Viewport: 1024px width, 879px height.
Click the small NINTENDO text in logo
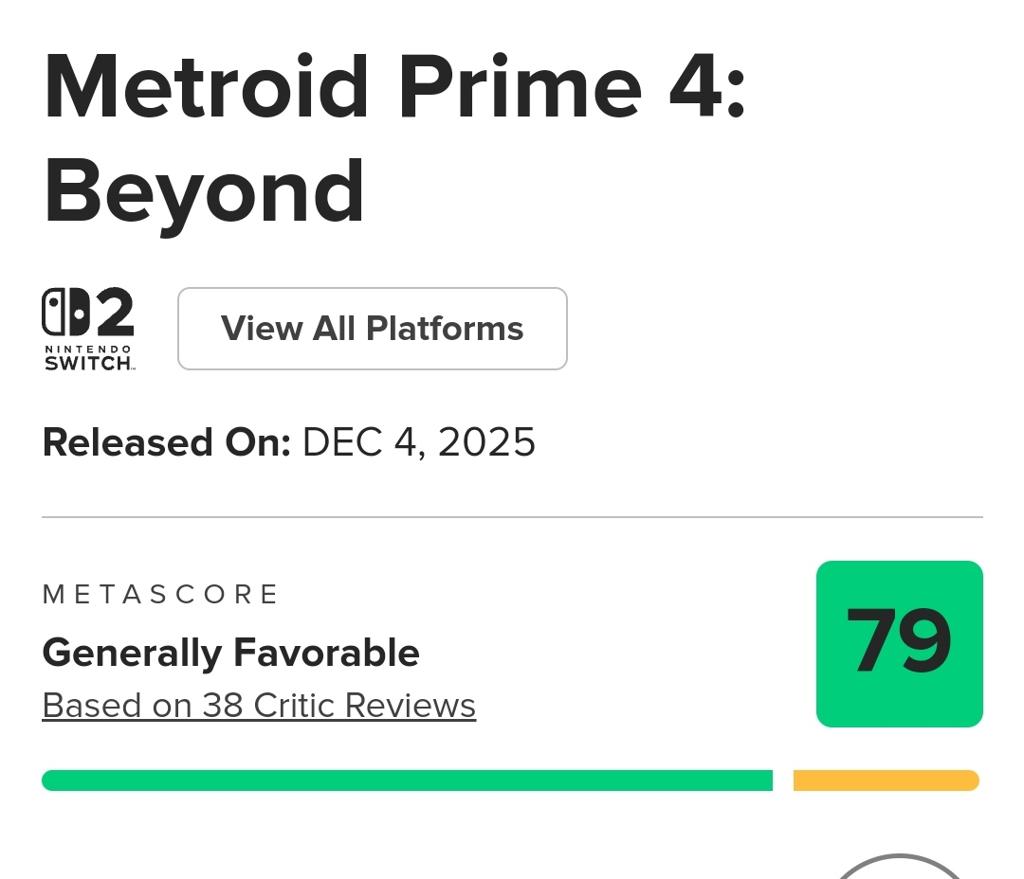click(88, 348)
